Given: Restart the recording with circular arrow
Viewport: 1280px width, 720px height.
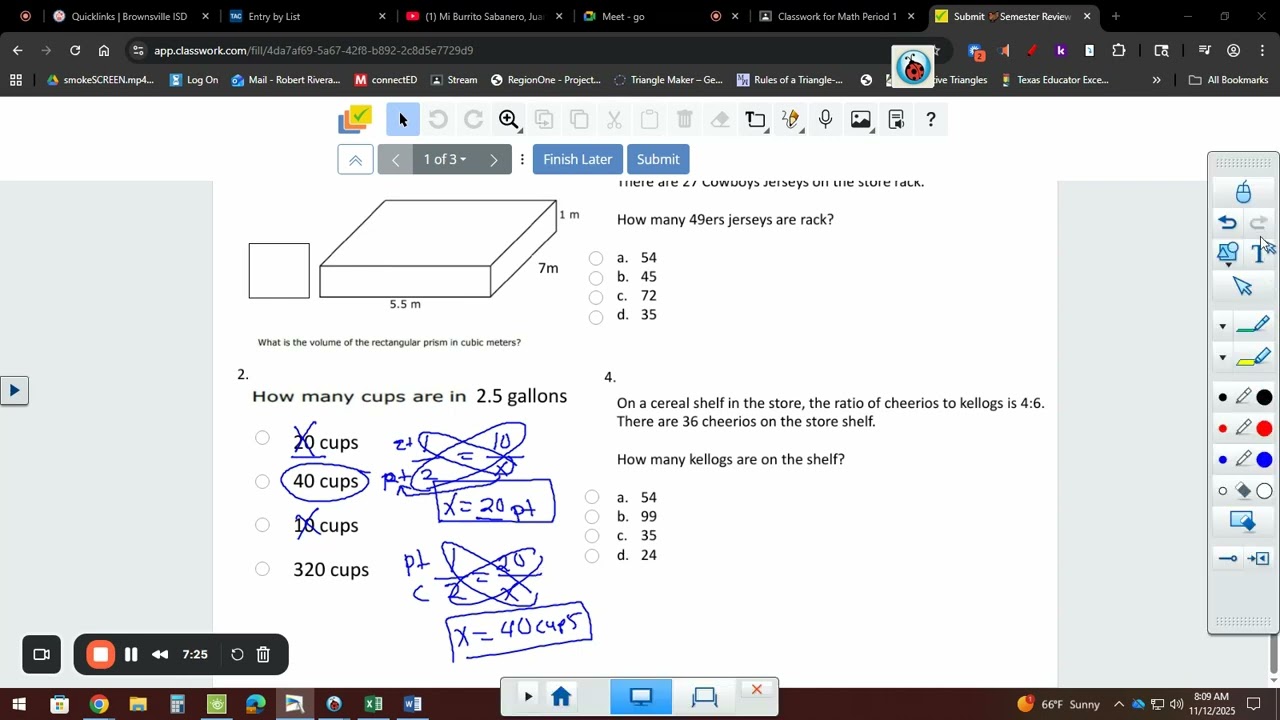Looking at the screenshot, I should click(237, 655).
